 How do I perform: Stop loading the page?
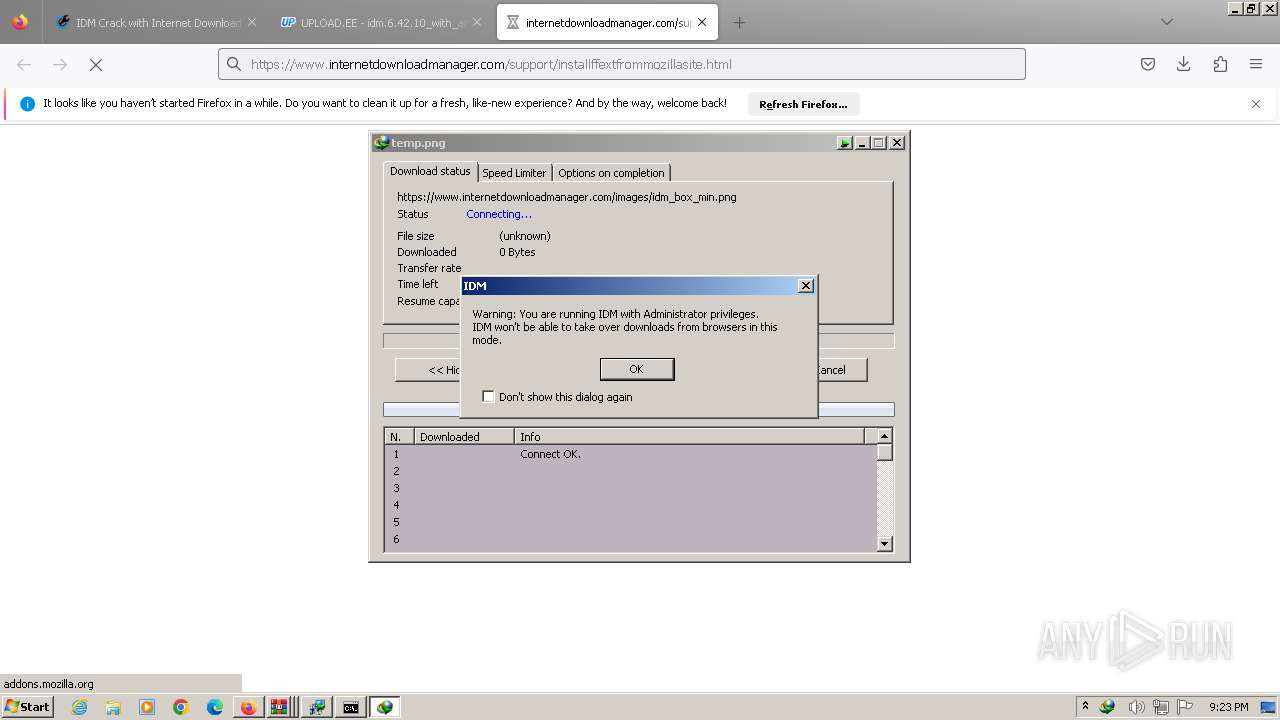[96, 64]
